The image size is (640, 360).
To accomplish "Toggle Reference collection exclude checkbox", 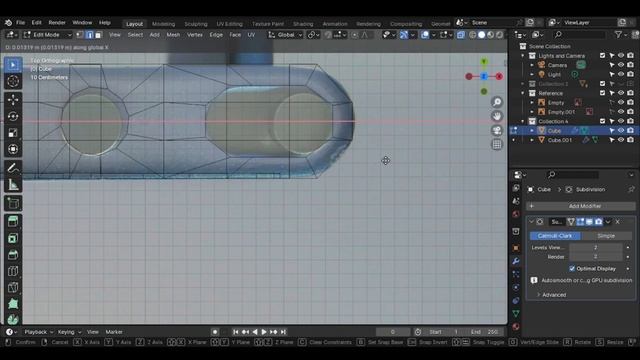I will pyautogui.click(x=602, y=93).
